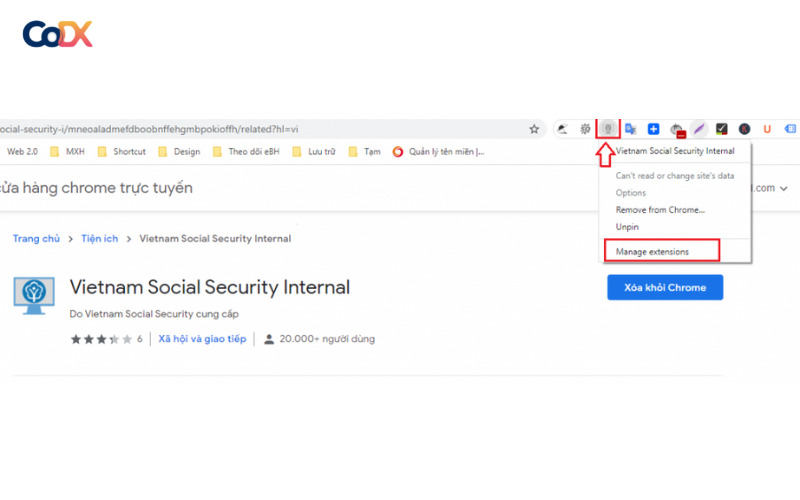Screen dimensions: 800x500
Task: Click the gear-shaped extension icon
Action: coord(585,129)
